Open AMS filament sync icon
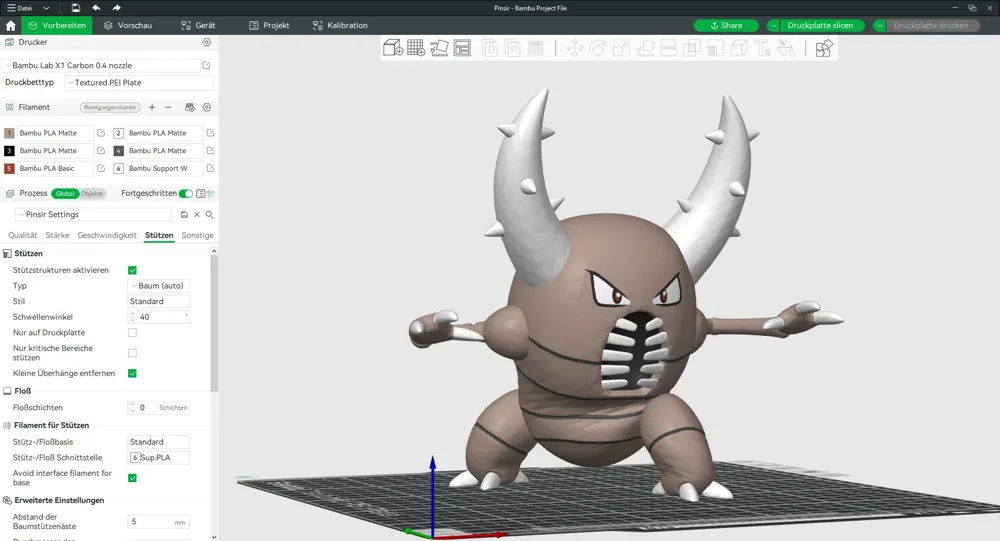This screenshot has height=541, width=1000. pos(189,107)
